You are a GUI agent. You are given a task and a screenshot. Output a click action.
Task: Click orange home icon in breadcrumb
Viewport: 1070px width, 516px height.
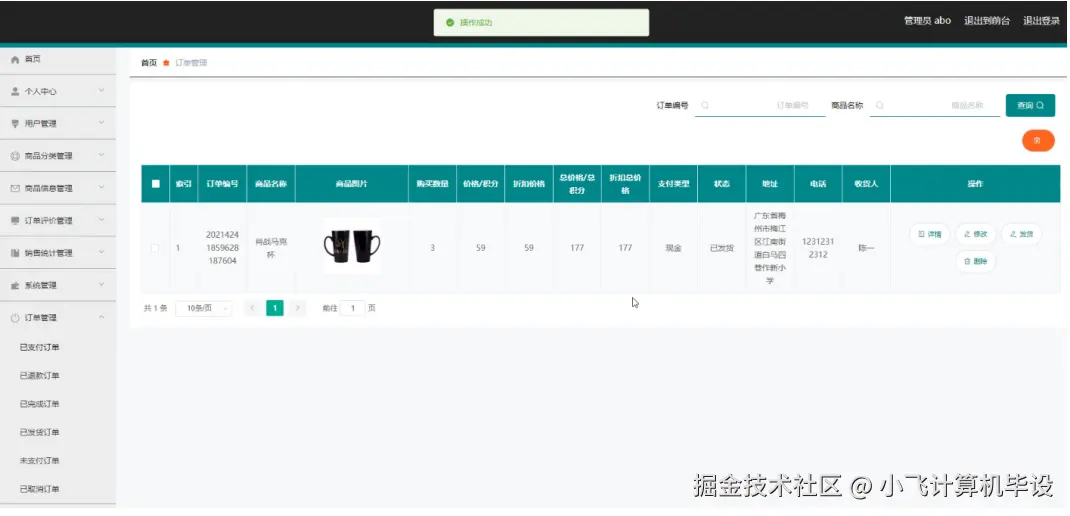tap(166, 63)
